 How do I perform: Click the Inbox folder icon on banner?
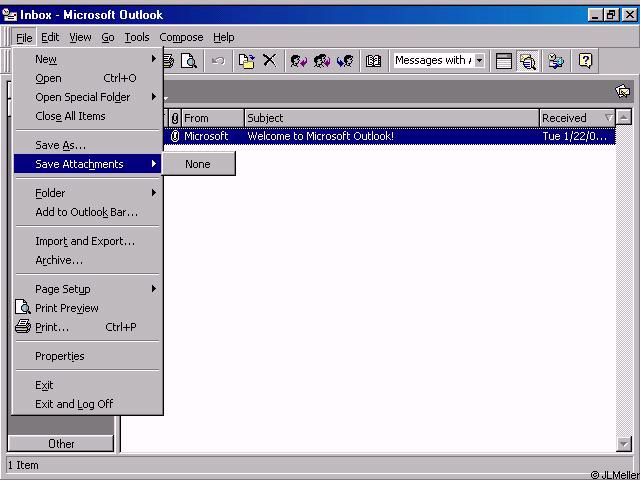pos(622,91)
